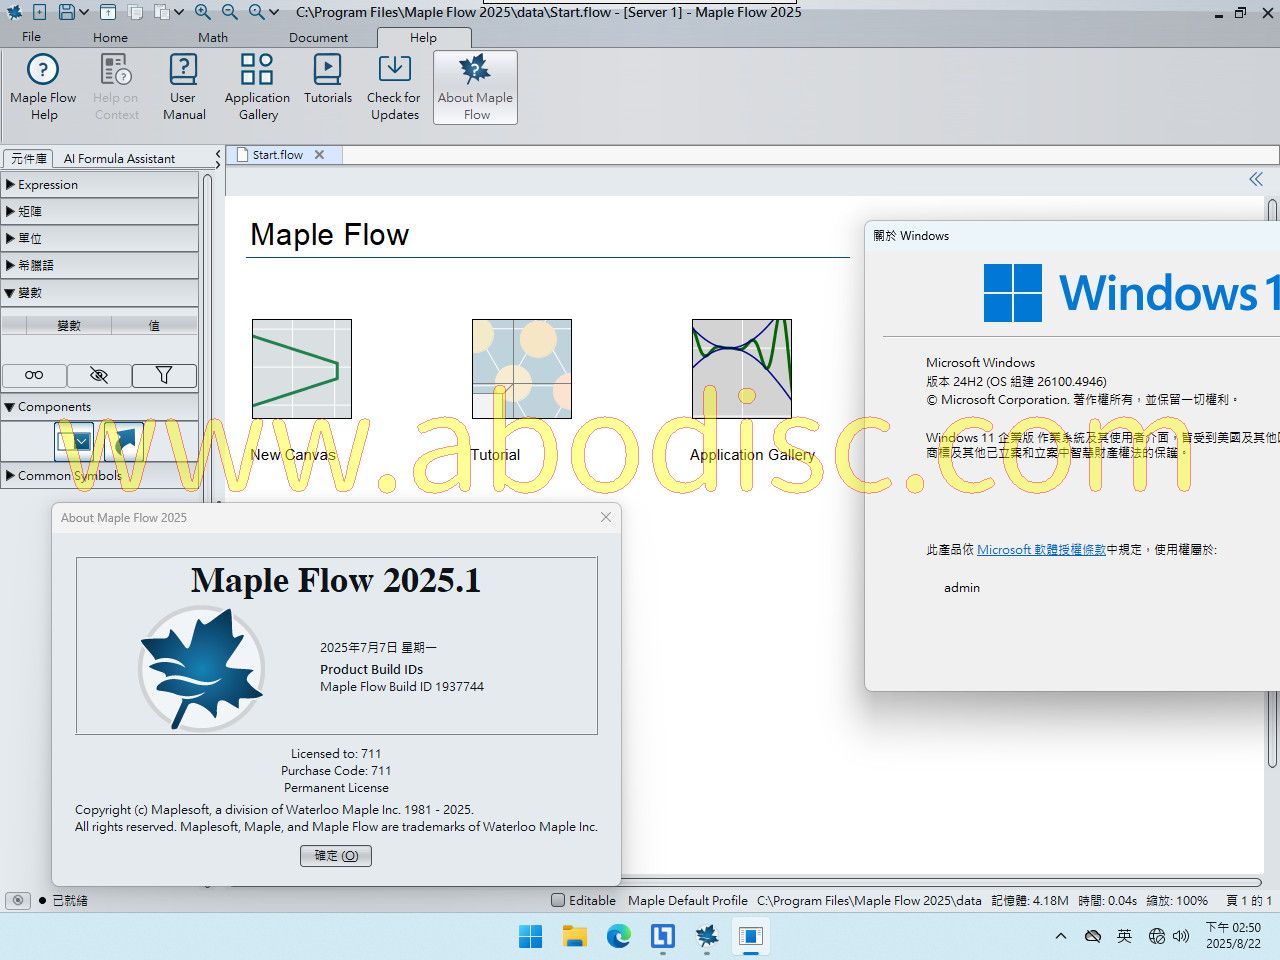Show hidden system tray icons

point(1061,936)
